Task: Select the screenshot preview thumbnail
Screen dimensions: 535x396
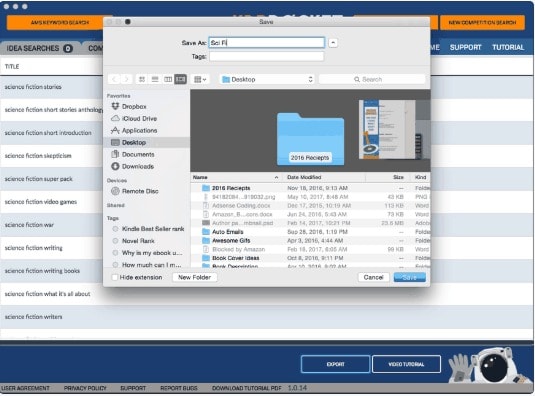Action: (x=387, y=129)
